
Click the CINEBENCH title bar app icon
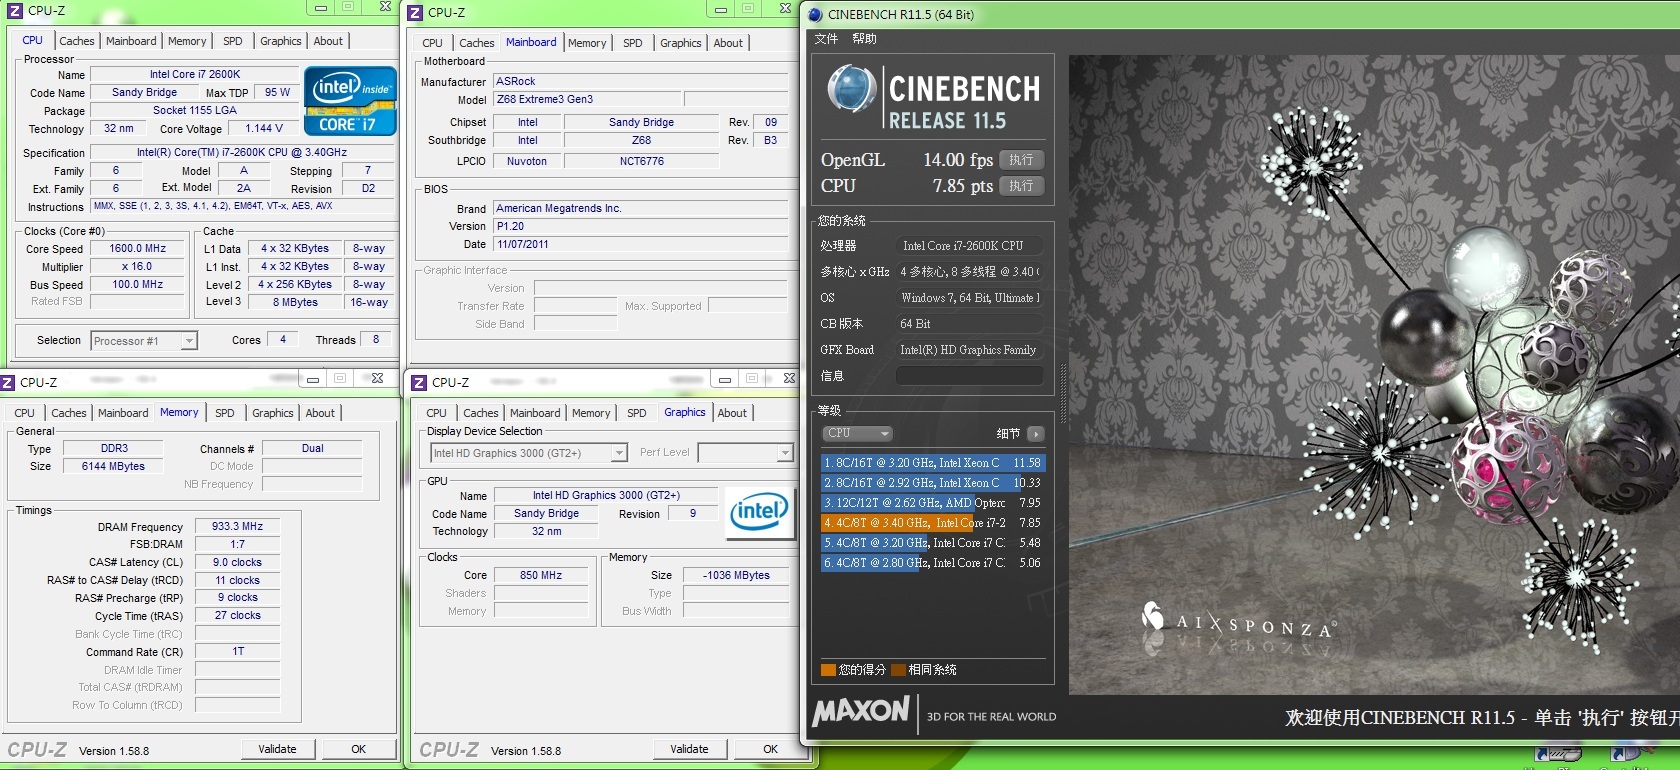pyautogui.click(x=814, y=14)
